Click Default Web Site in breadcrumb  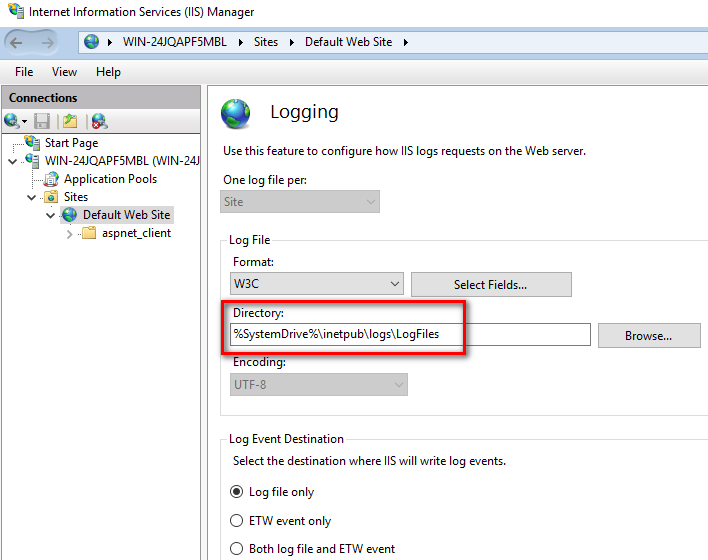click(348, 42)
